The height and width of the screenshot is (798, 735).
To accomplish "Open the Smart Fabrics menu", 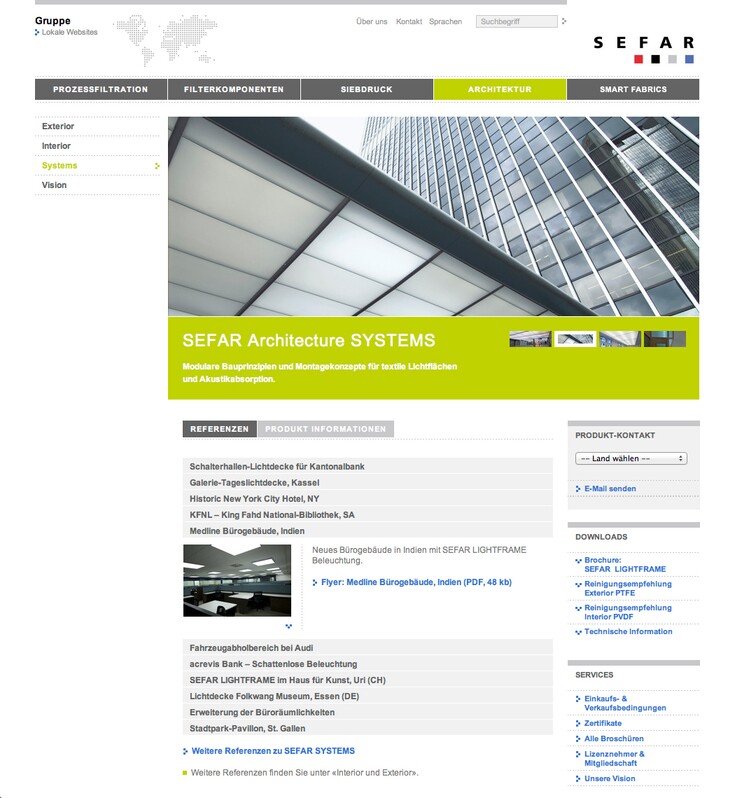I will 633,89.
